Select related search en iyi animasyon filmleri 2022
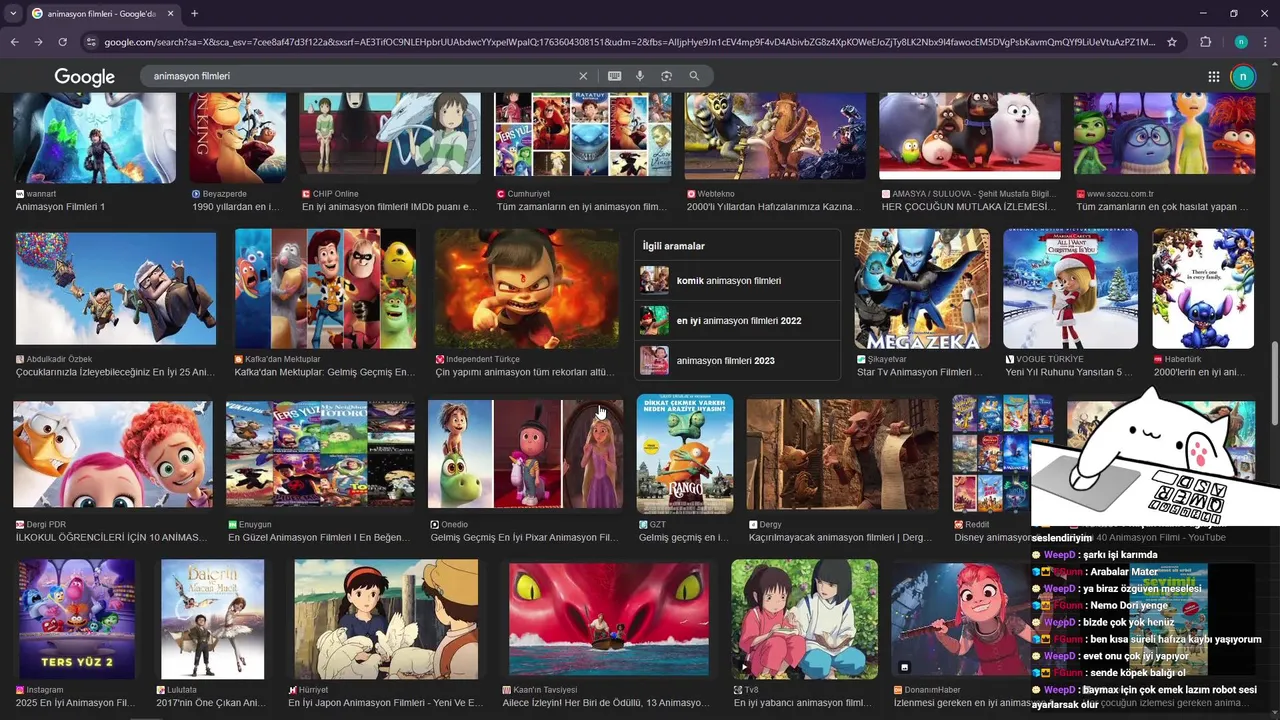1280x720 pixels. point(737,321)
